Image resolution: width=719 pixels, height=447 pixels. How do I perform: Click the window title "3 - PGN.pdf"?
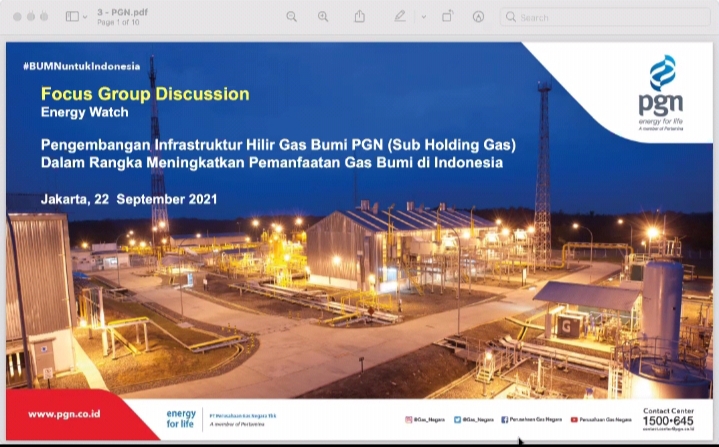pyautogui.click(x=122, y=12)
